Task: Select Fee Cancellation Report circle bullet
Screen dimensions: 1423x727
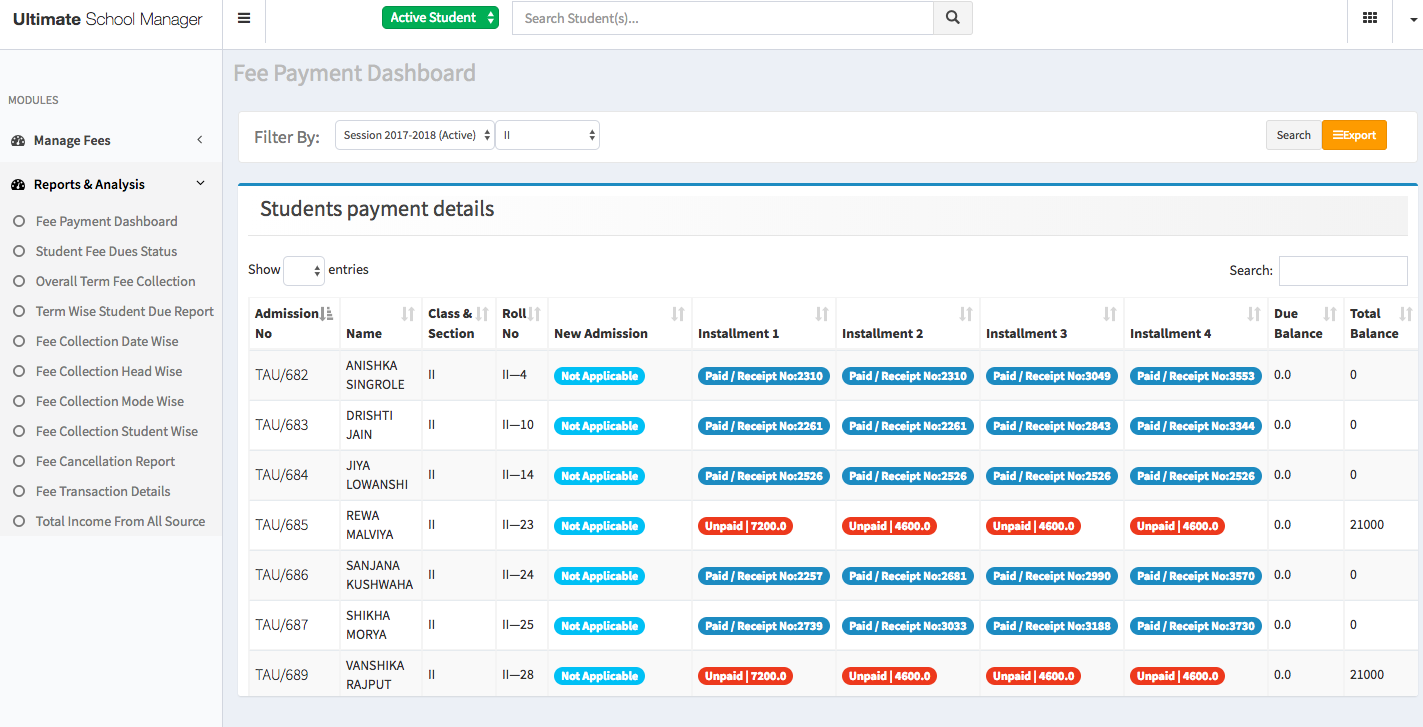Action: pos(18,462)
